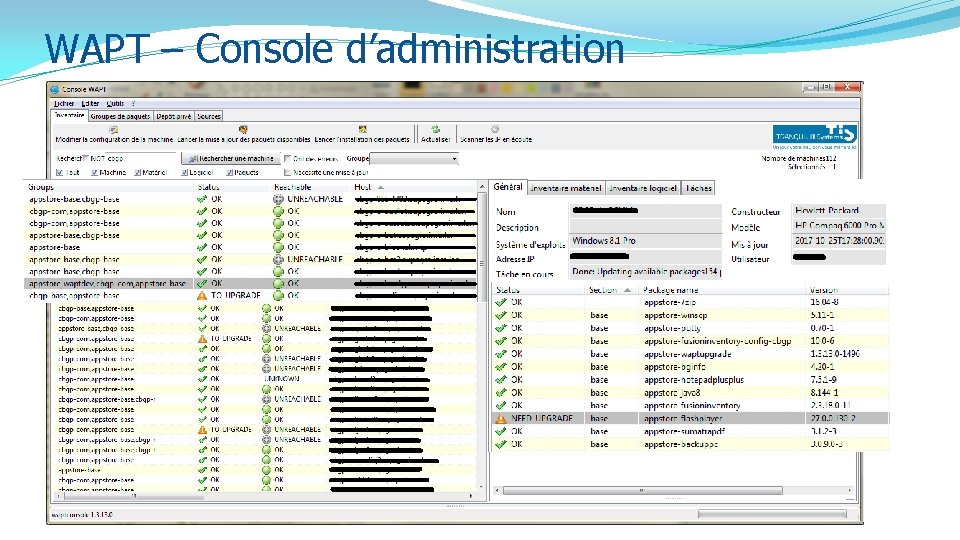This screenshot has height=540, width=960.
Task: Click the status bar progress indicator
Action: (772, 514)
